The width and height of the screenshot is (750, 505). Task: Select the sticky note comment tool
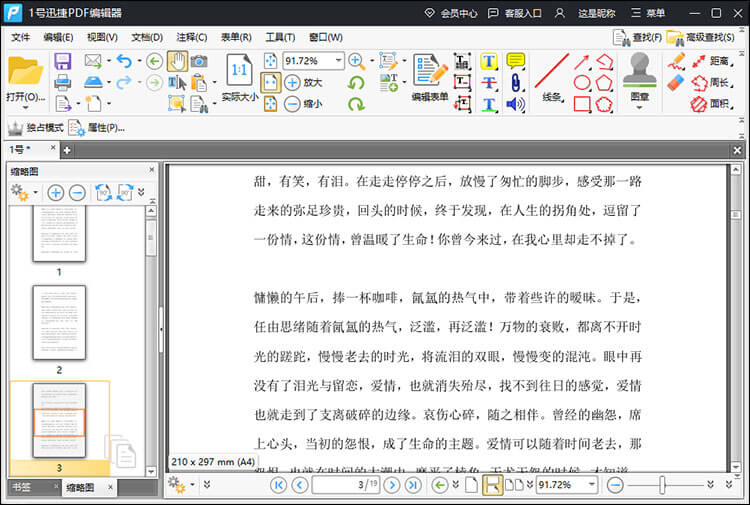tap(515, 61)
